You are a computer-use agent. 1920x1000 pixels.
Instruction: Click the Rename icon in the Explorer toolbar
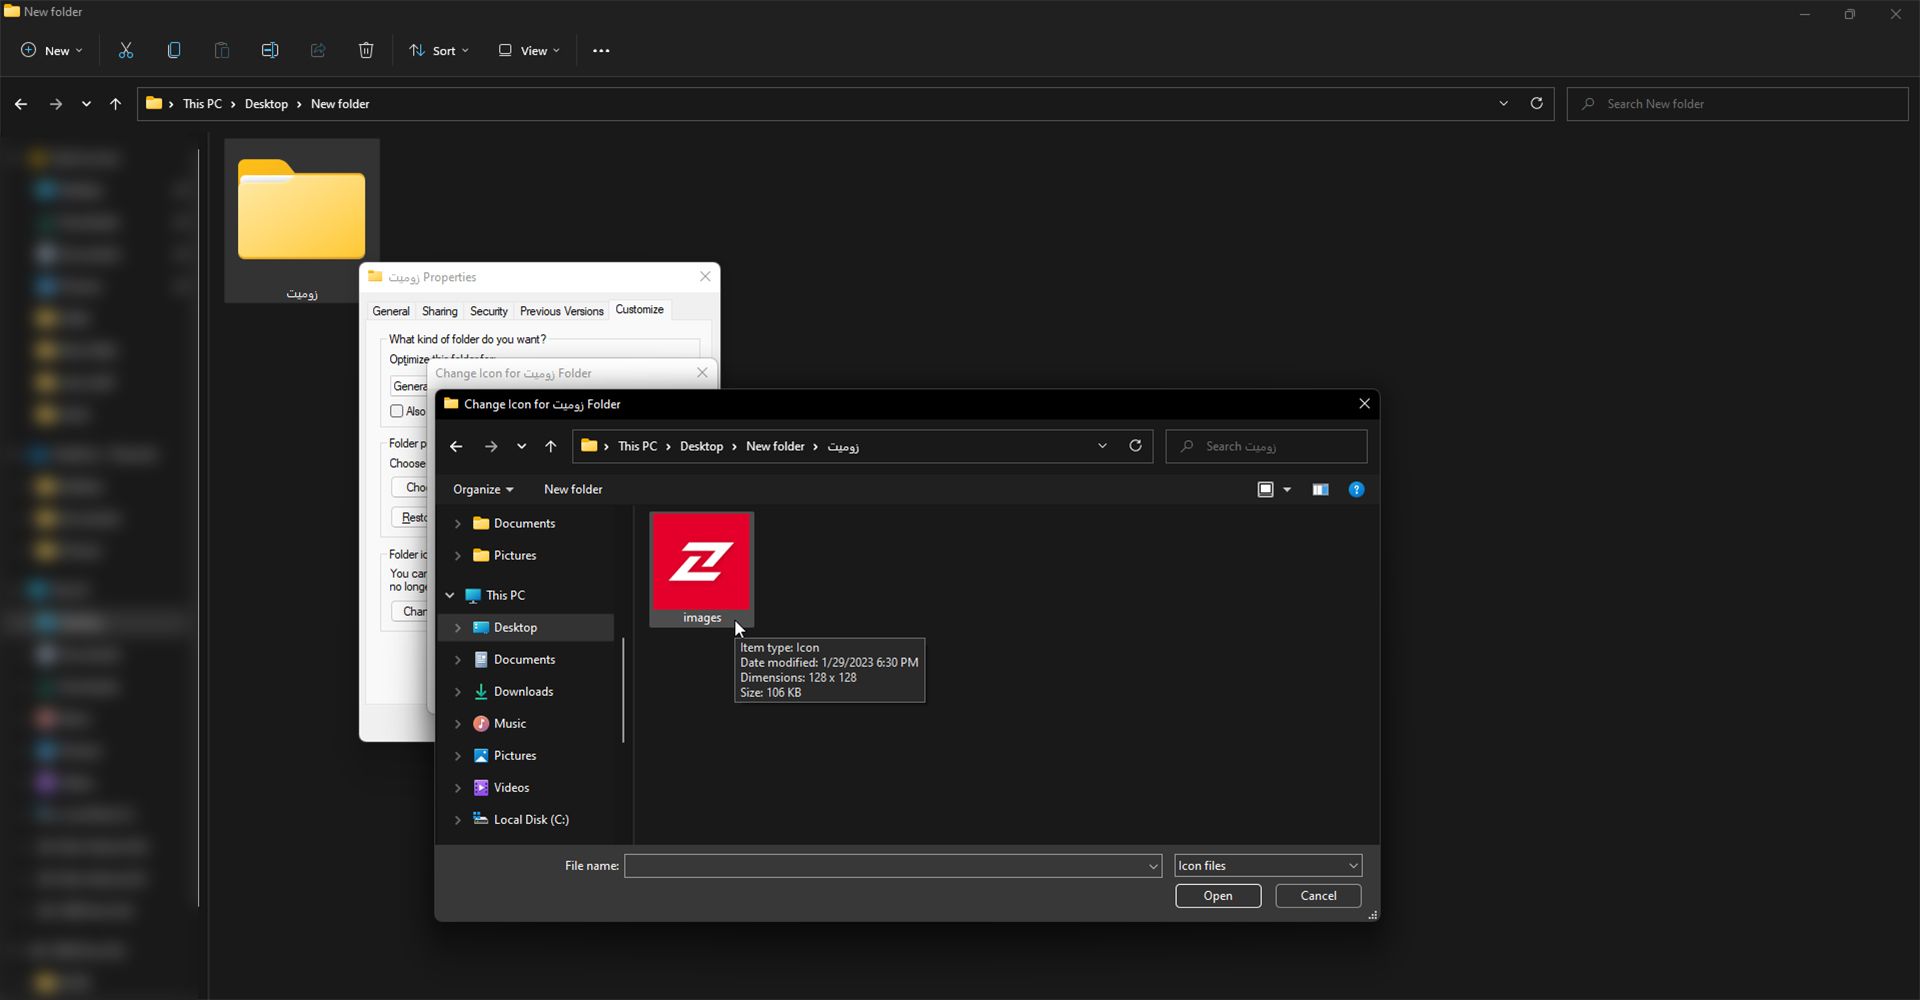pyautogui.click(x=270, y=51)
